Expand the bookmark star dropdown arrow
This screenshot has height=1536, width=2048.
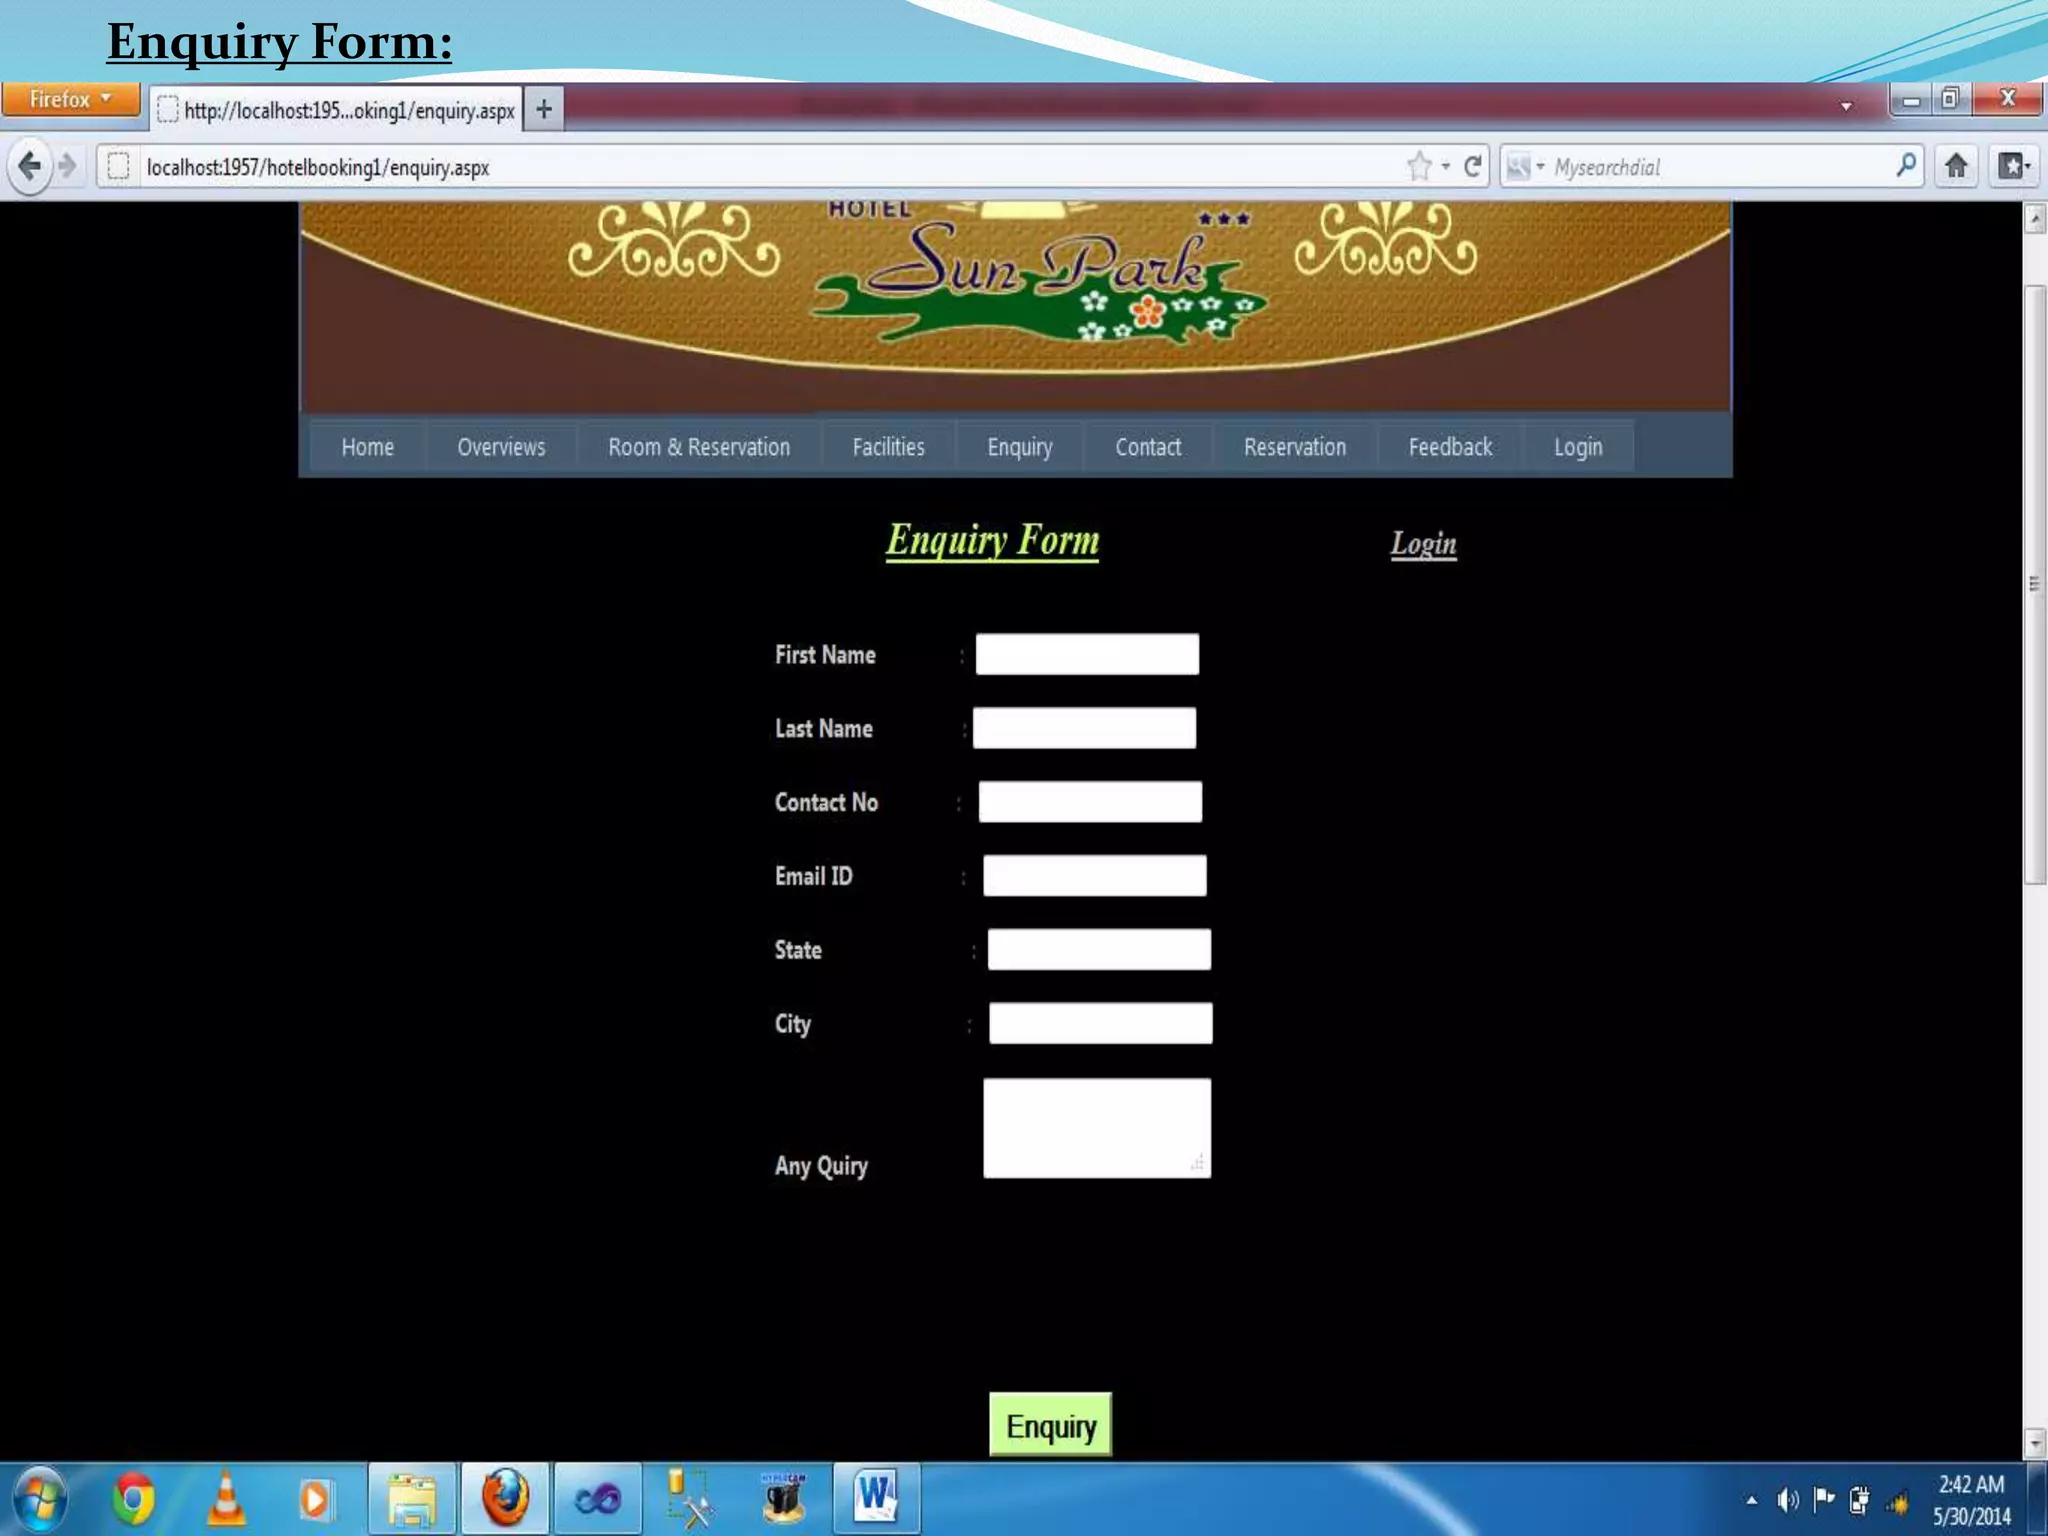tap(1445, 167)
